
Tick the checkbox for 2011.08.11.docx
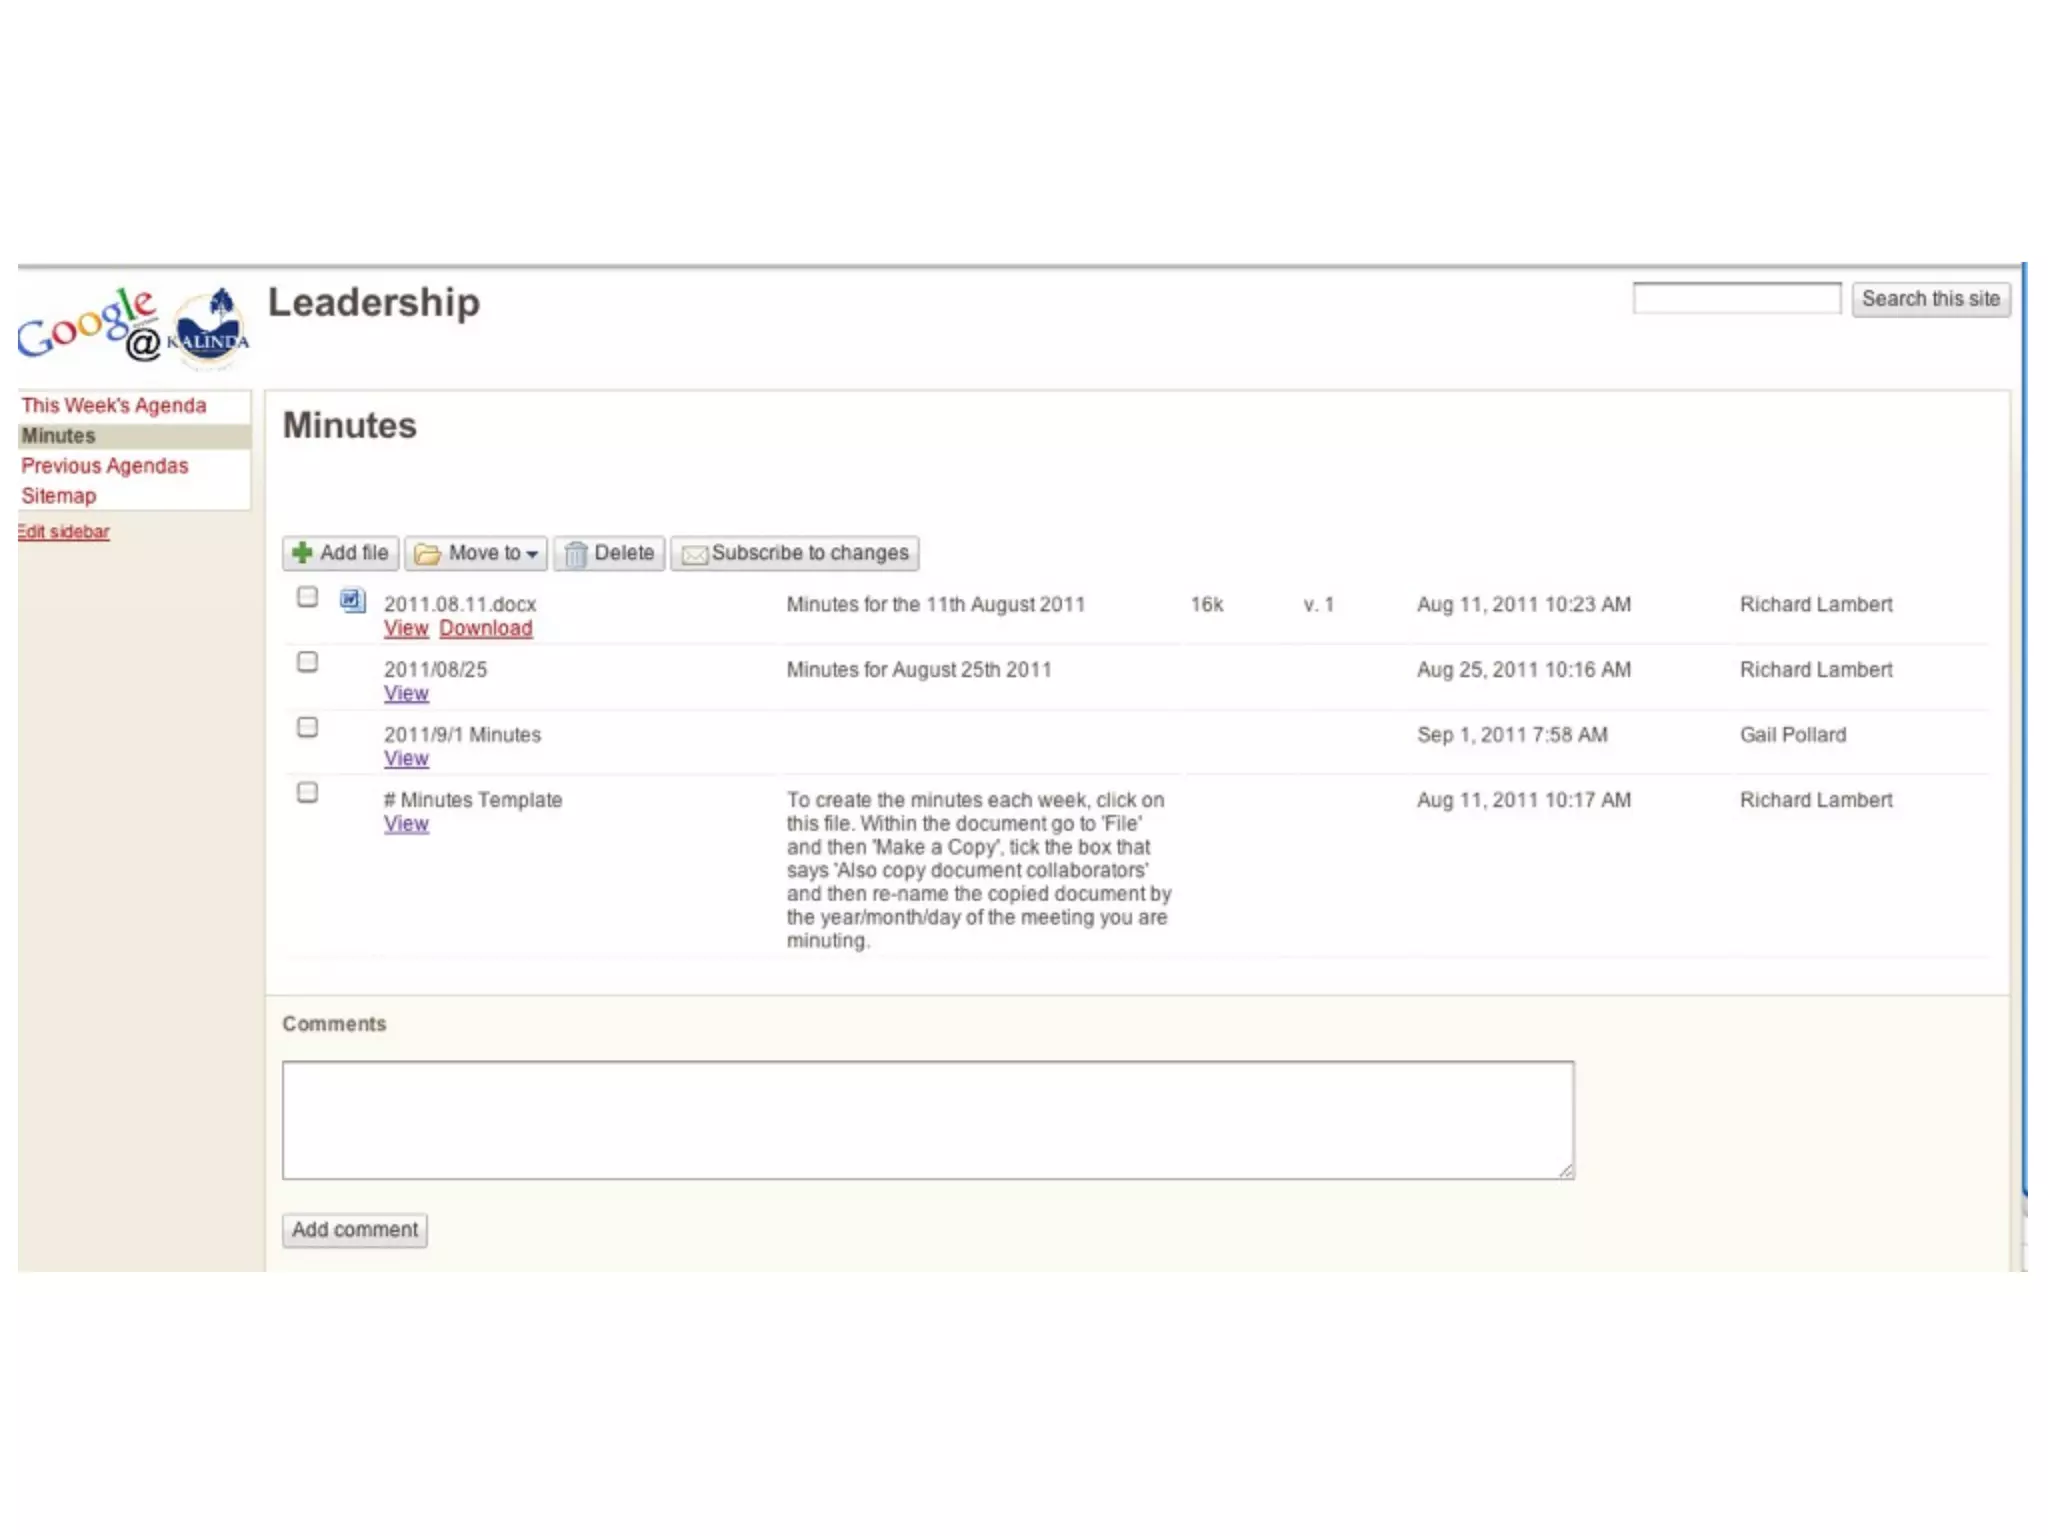coord(308,597)
